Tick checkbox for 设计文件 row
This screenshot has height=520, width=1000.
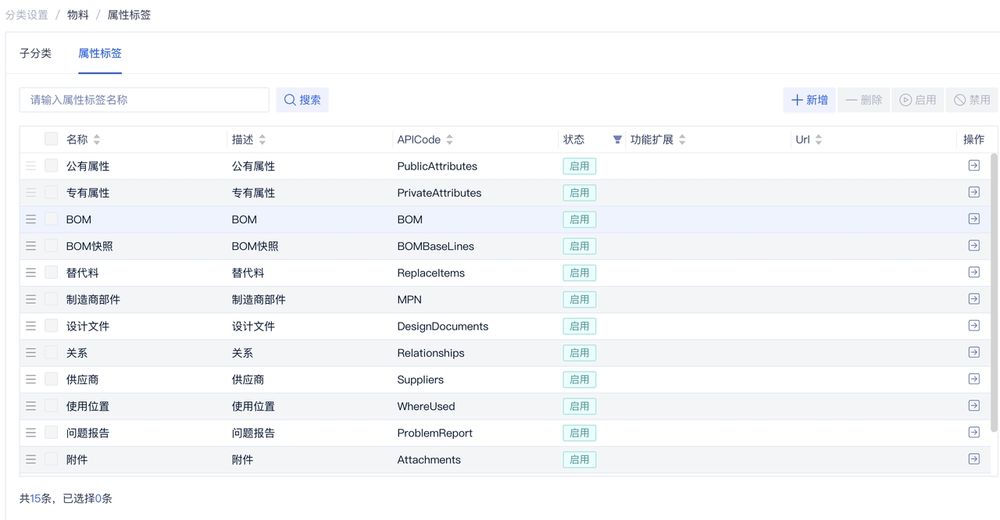tap(51, 326)
